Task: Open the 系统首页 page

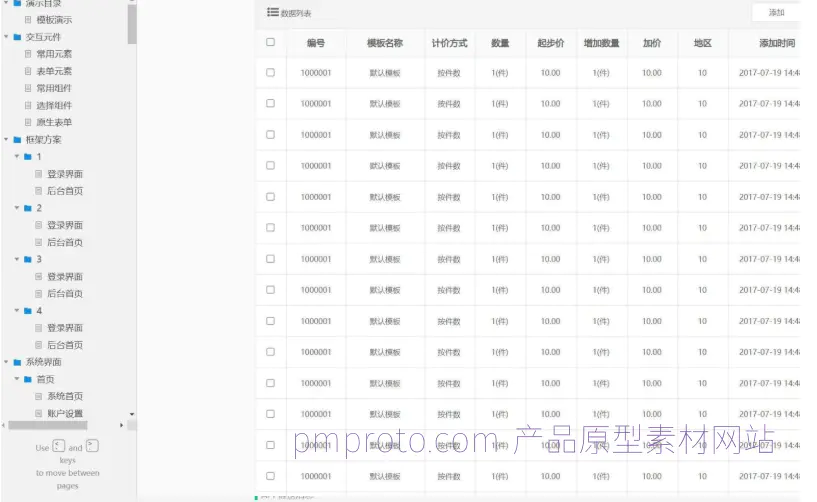Action: pos(65,396)
